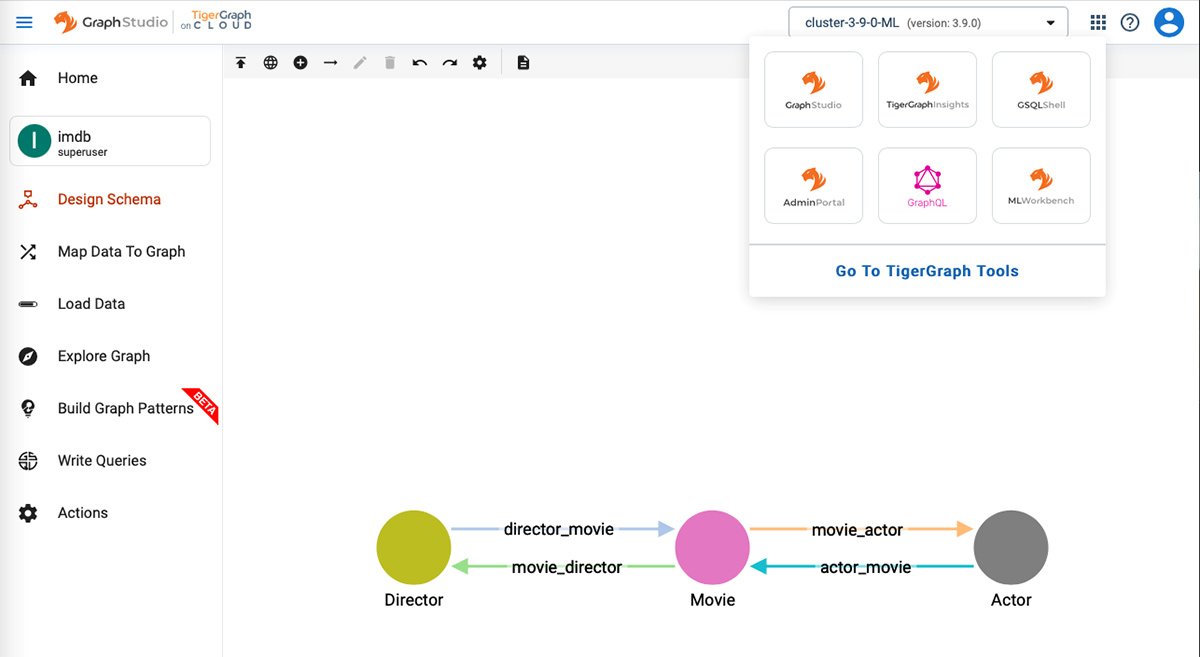Select the add edge type arrow icon
1200x657 pixels.
330,61
